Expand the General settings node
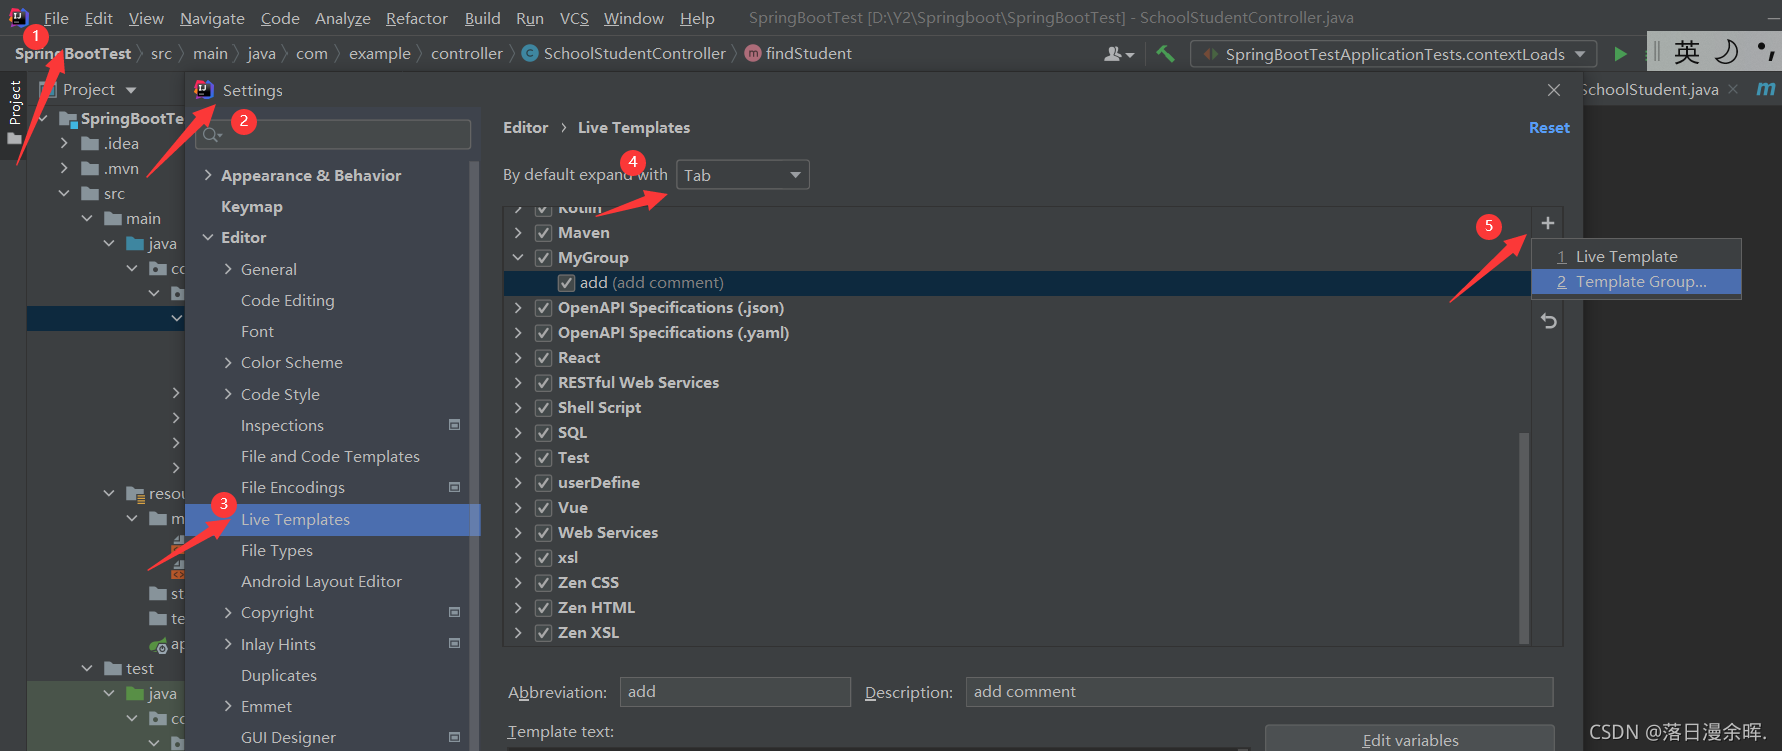 (228, 269)
